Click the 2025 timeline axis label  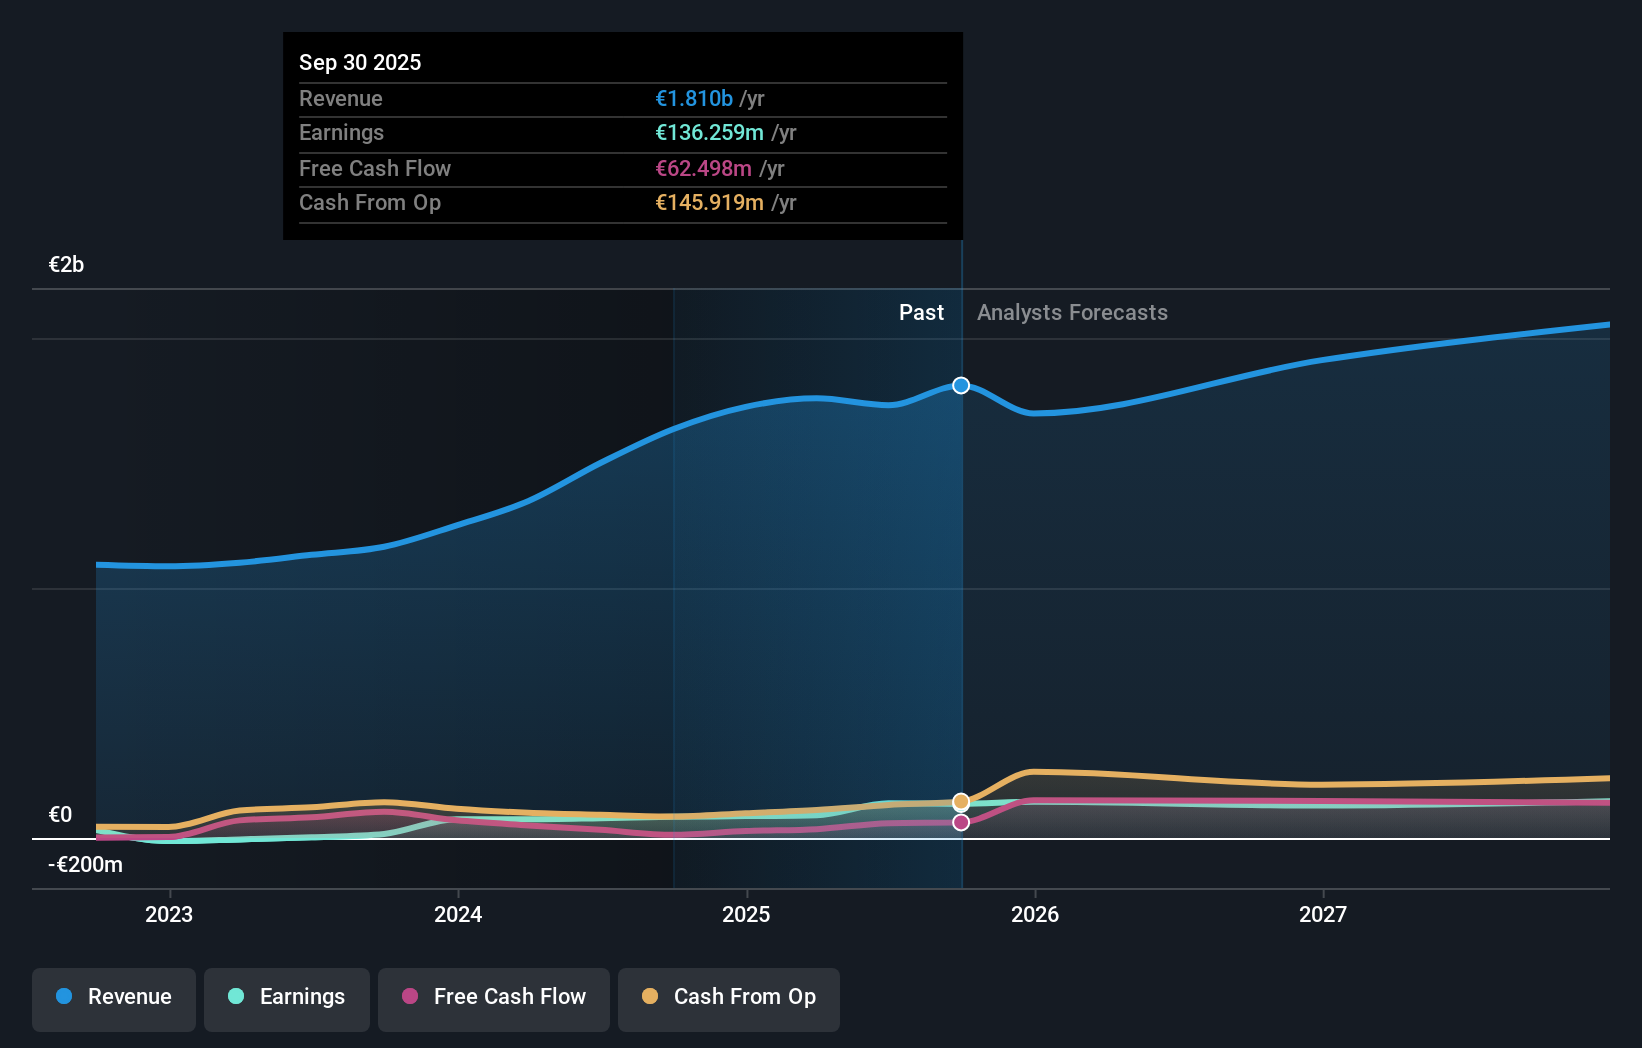[x=747, y=914]
